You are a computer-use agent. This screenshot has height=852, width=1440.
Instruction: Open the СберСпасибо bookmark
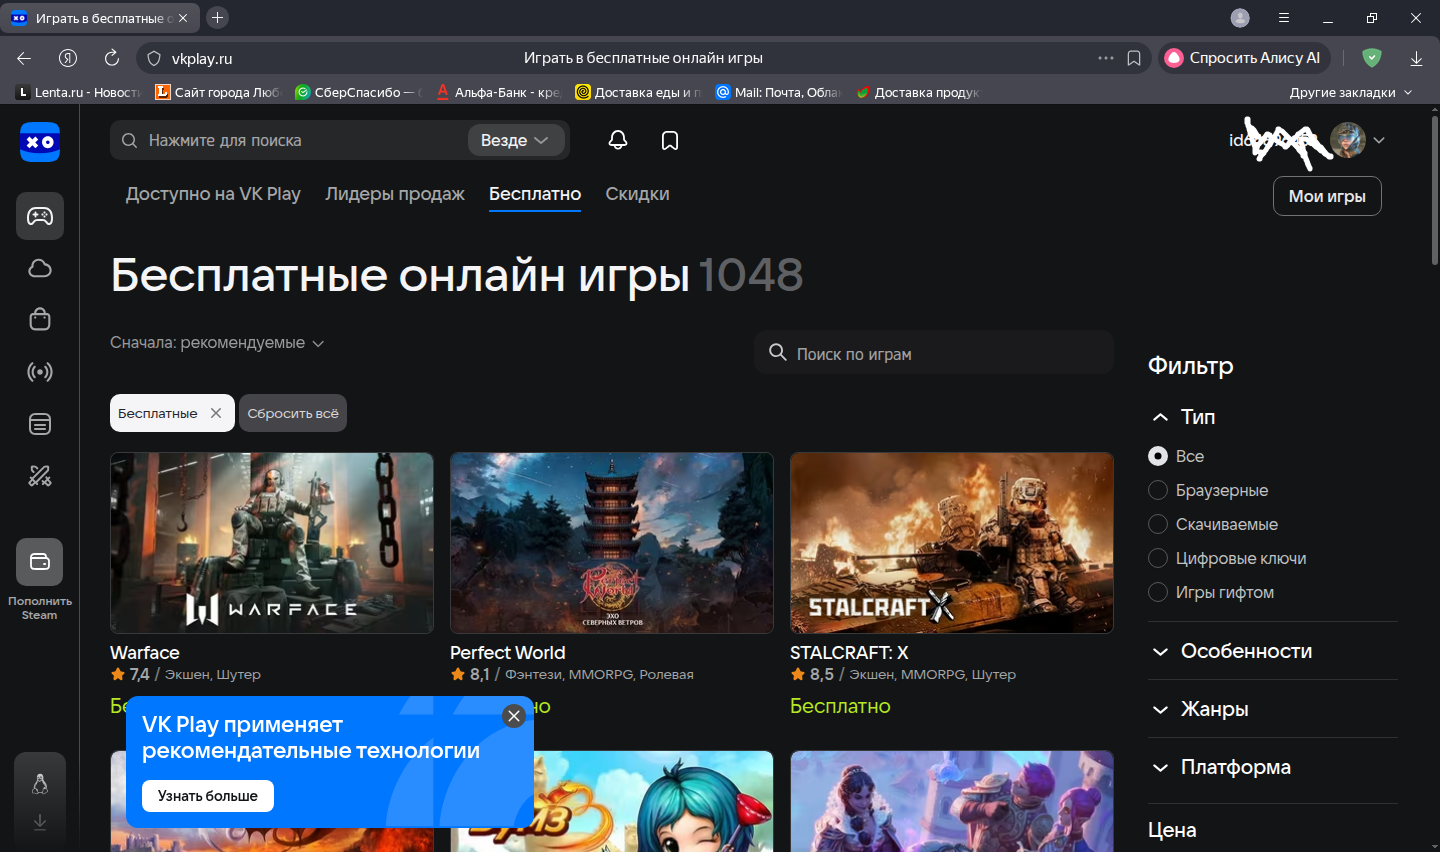coord(358,92)
